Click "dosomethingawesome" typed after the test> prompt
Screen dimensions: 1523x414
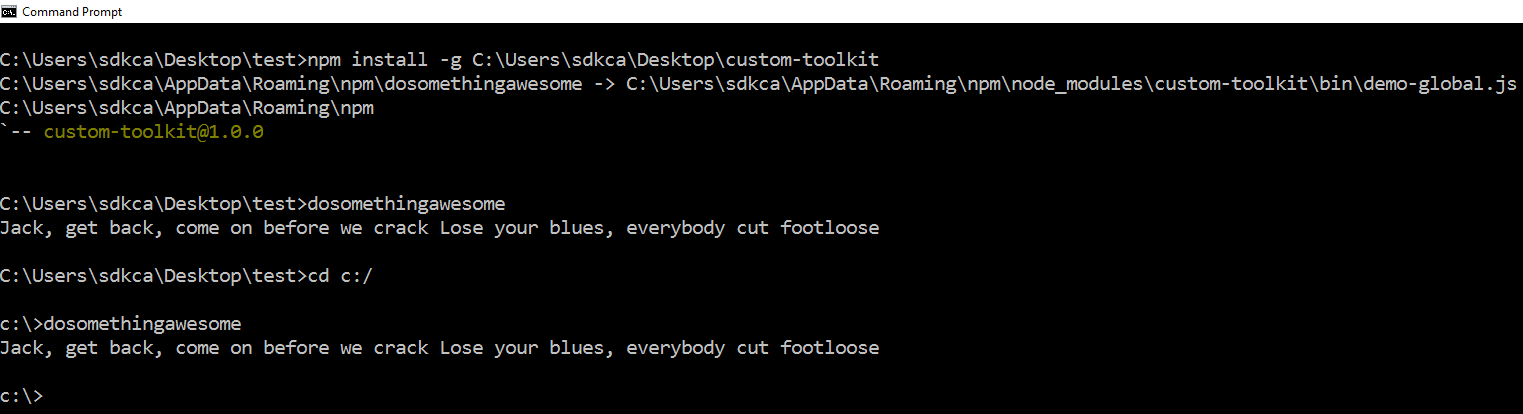click(x=406, y=204)
